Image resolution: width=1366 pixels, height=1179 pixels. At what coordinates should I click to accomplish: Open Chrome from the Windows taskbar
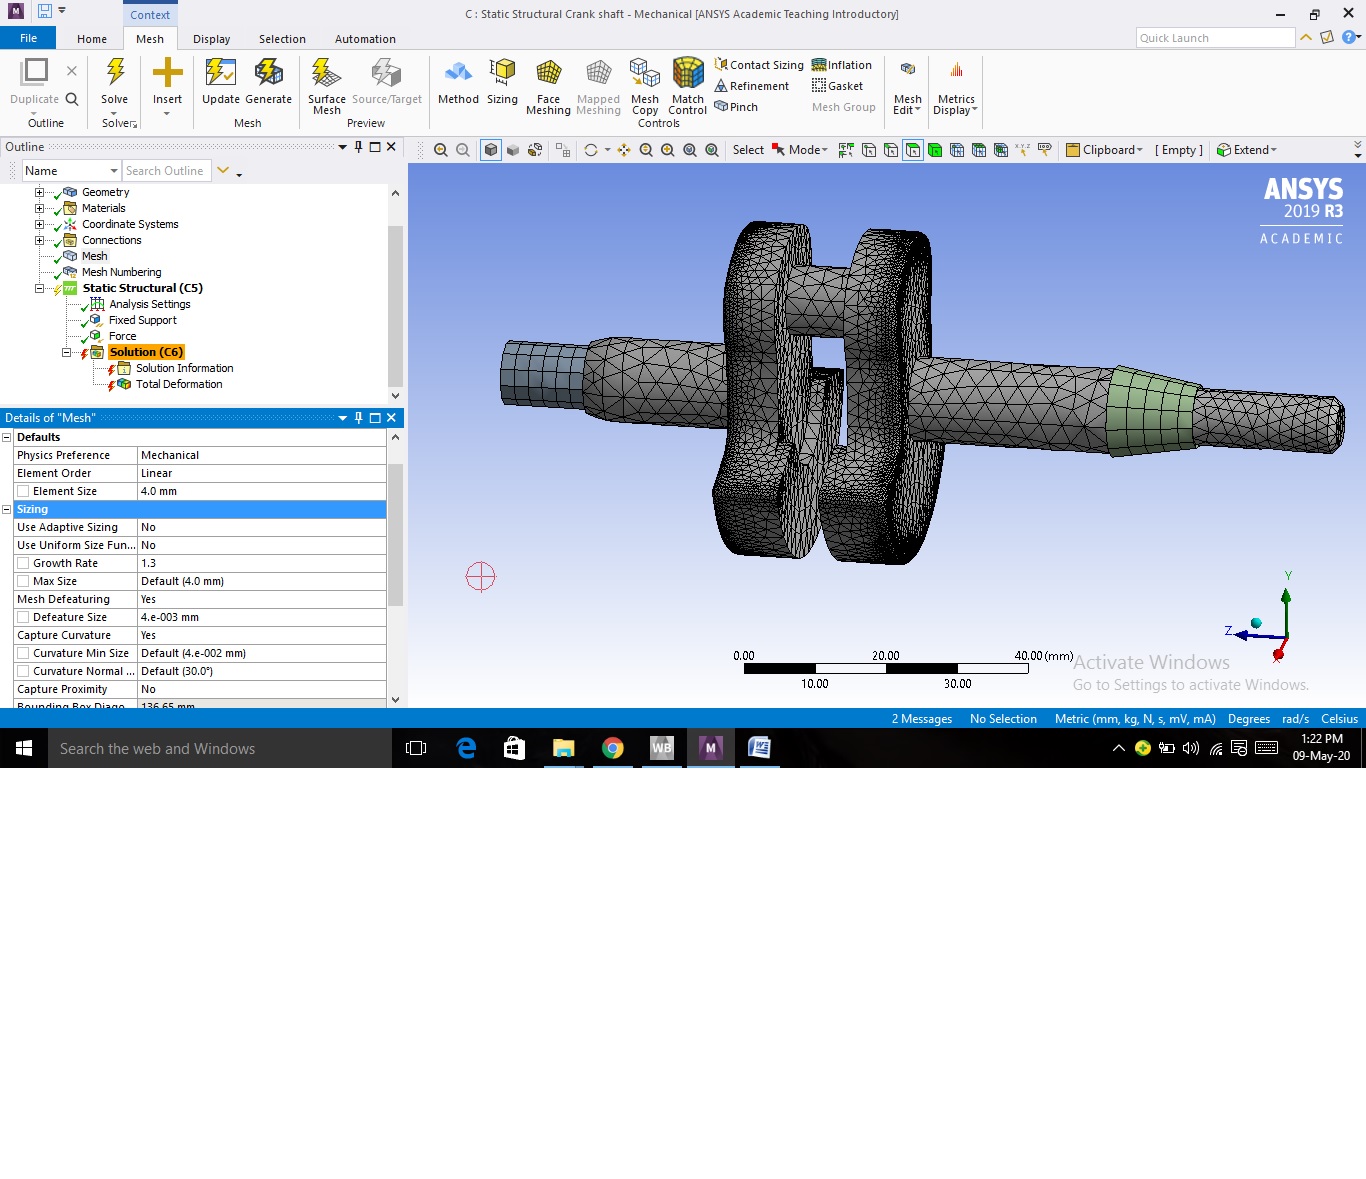(x=613, y=748)
